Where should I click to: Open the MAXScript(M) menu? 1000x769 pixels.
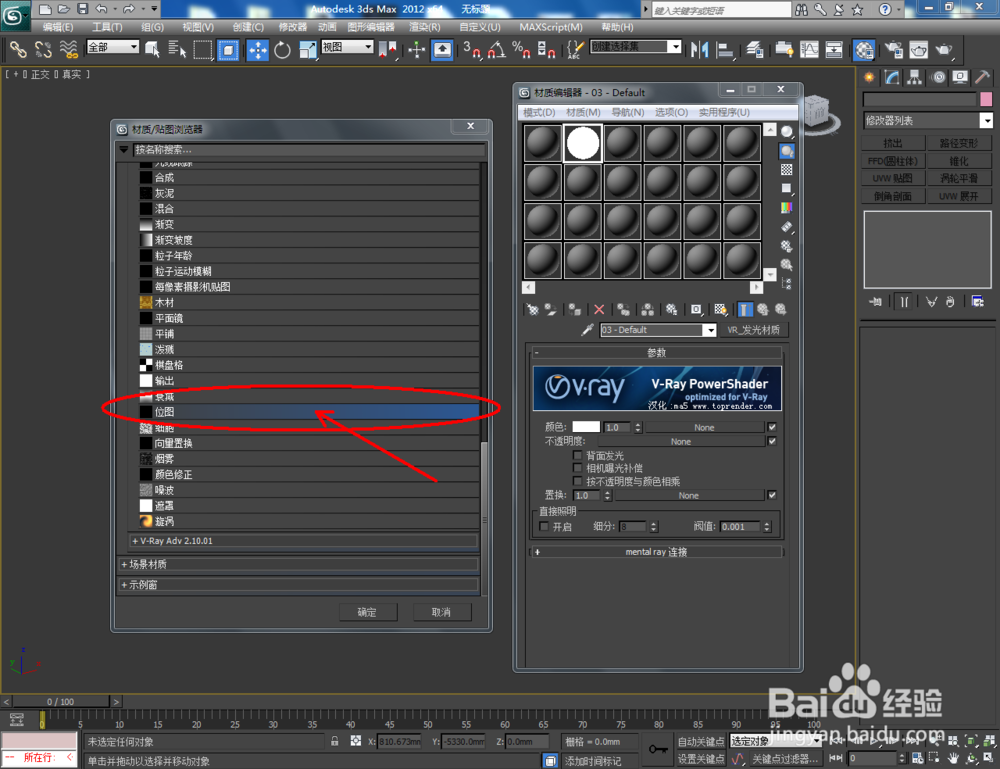coord(550,27)
